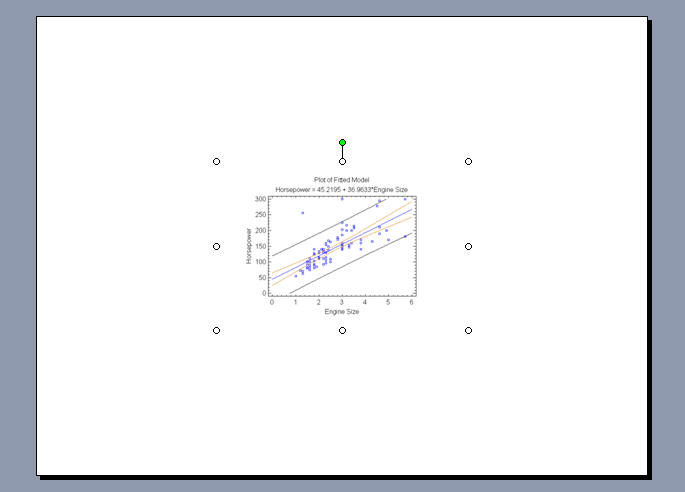This screenshot has width=685, height=492.
Task: Click the middle-left side resize handle
Action: (216, 246)
